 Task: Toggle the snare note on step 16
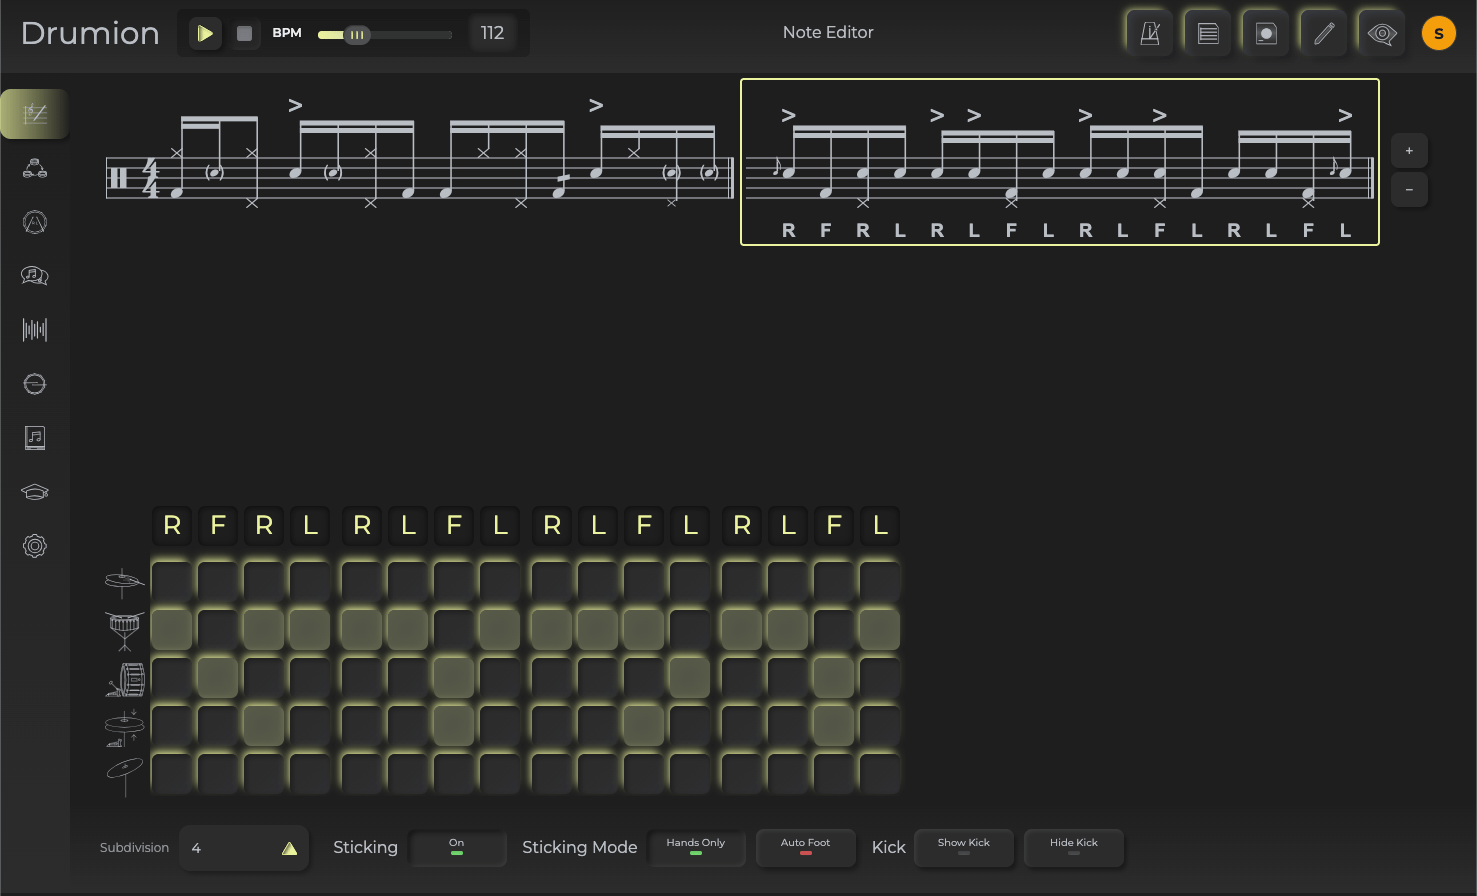click(x=879, y=630)
